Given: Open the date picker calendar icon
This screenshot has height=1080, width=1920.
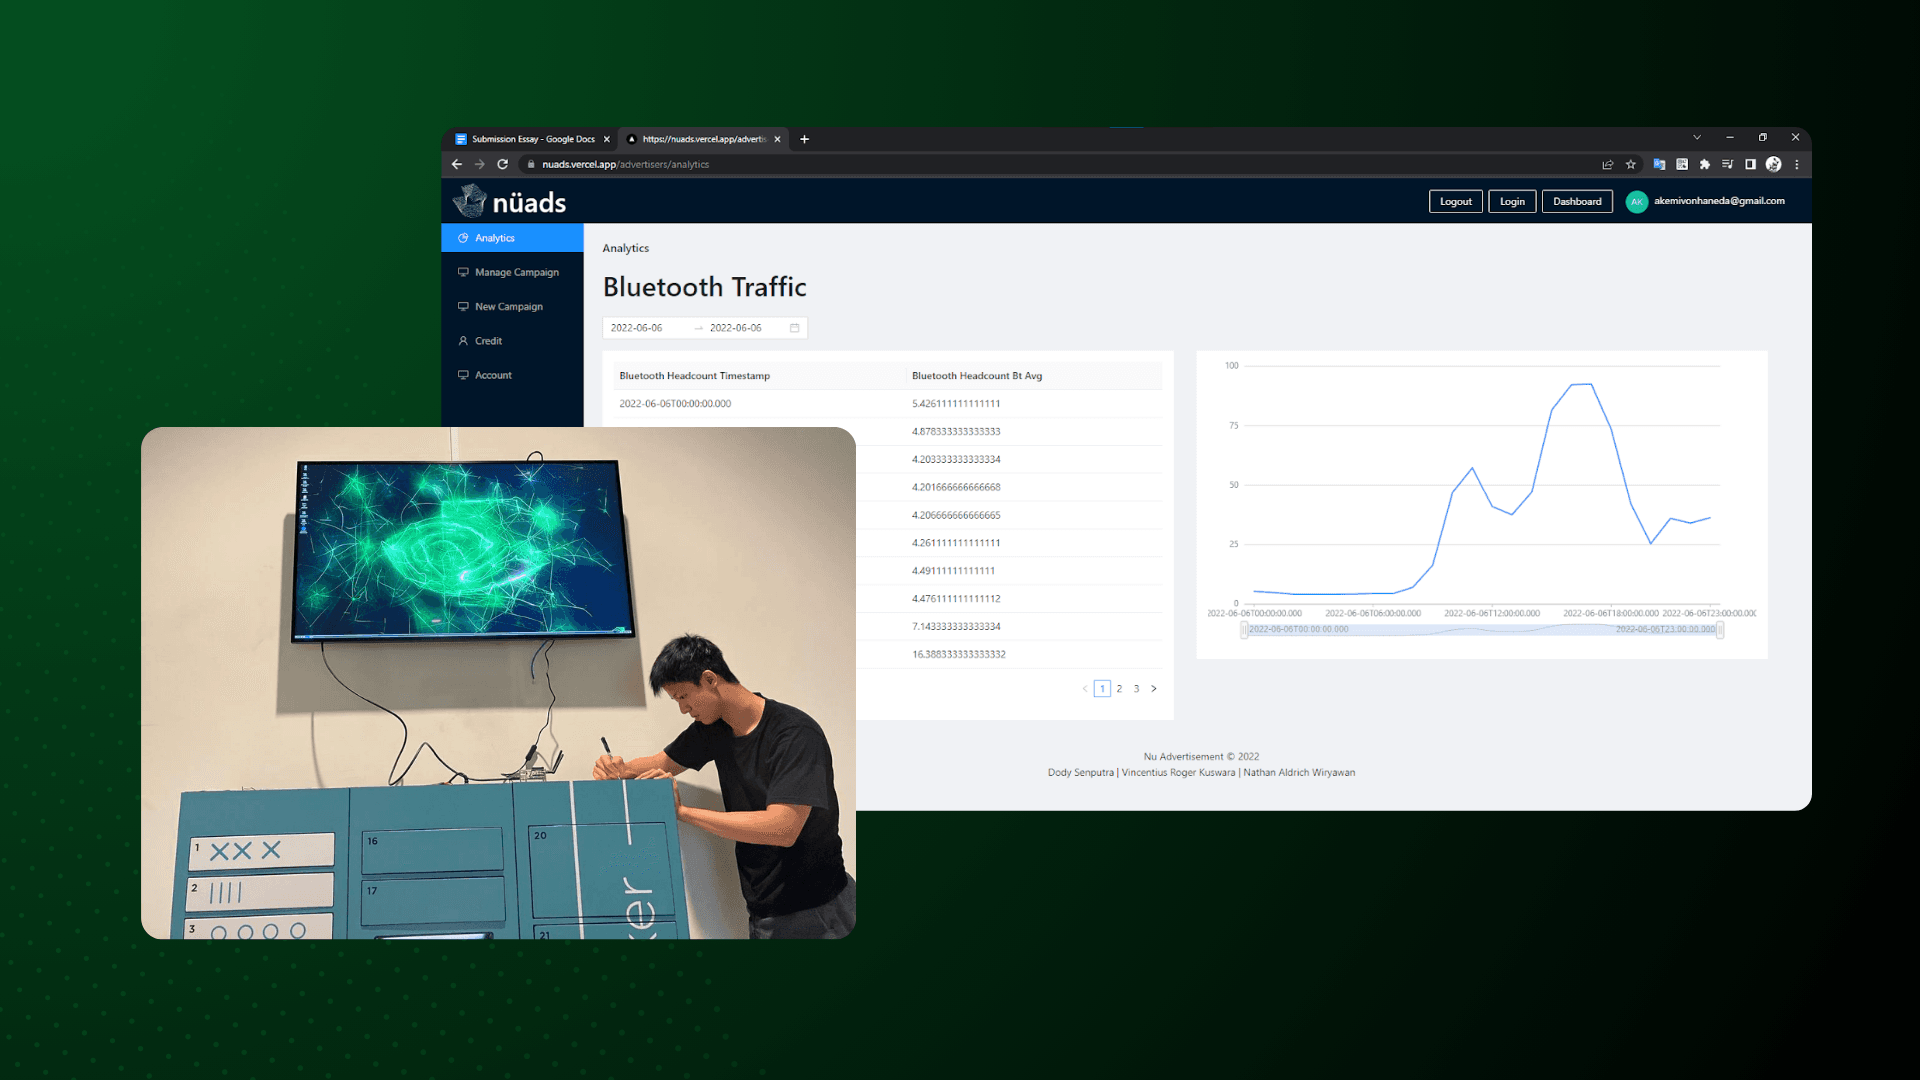Looking at the screenshot, I should click(x=795, y=328).
